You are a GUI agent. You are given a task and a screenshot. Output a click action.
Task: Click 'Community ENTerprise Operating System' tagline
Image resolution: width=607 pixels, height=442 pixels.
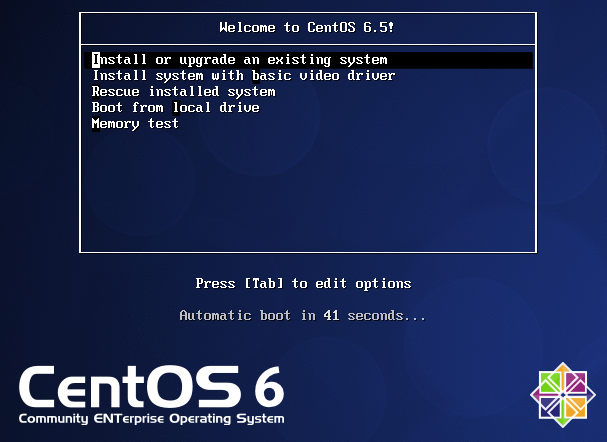[151, 419]
